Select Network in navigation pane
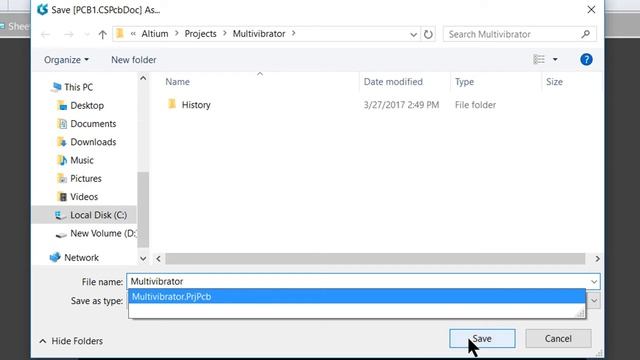Screen dimensions: 640x360 (x=81, y=258)
